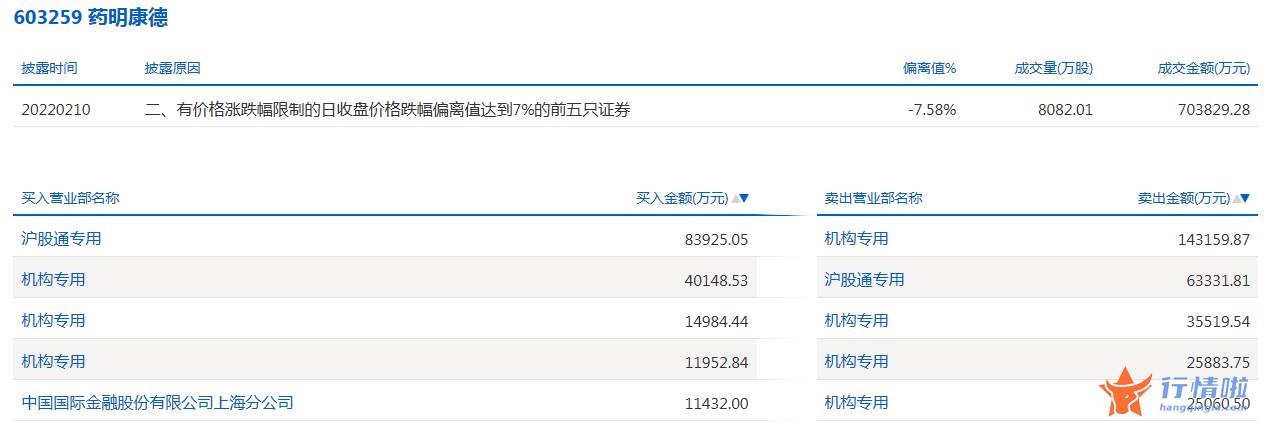Click the 卖出营业部名称 column header
The image size is (1264, 422).
[x=873, y=198]
